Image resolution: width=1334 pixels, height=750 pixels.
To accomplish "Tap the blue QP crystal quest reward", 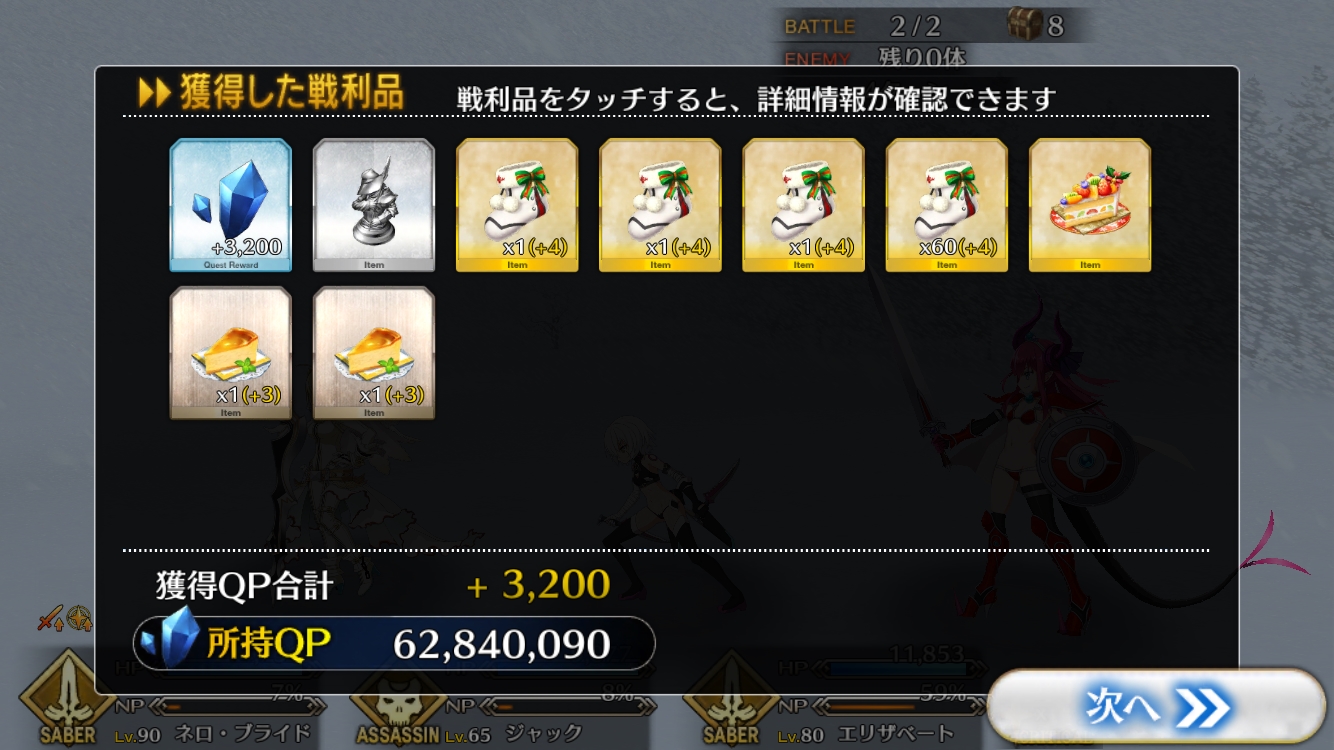I will click(230, 205).
